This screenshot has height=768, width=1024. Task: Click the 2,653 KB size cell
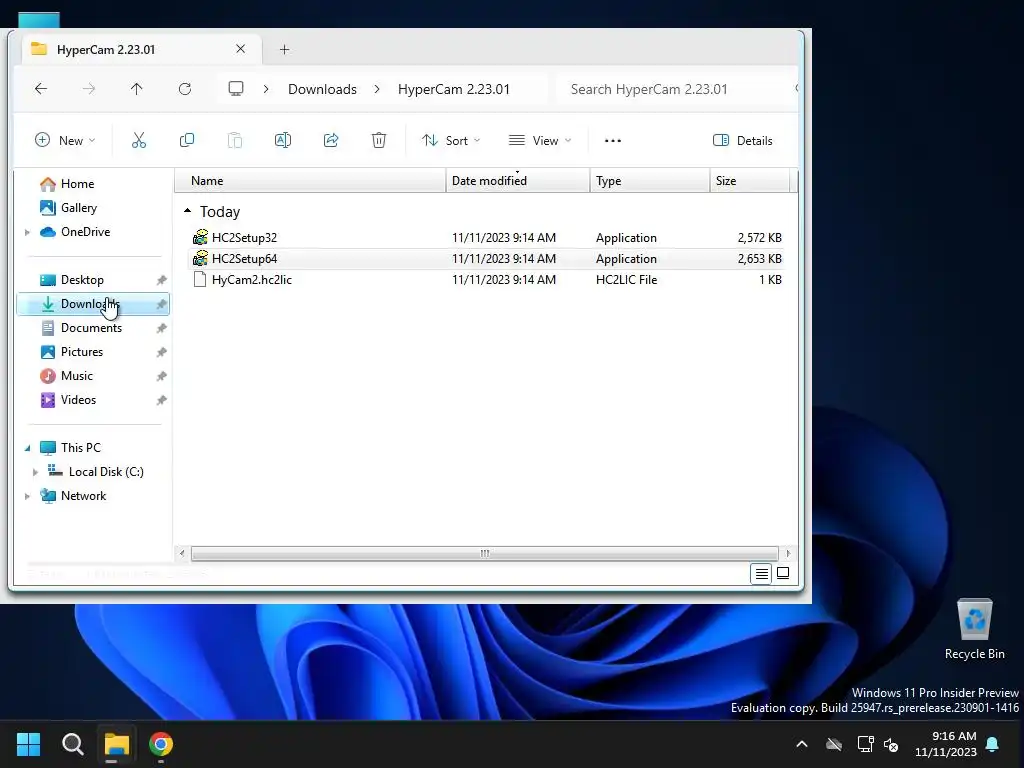click(760, 259)
